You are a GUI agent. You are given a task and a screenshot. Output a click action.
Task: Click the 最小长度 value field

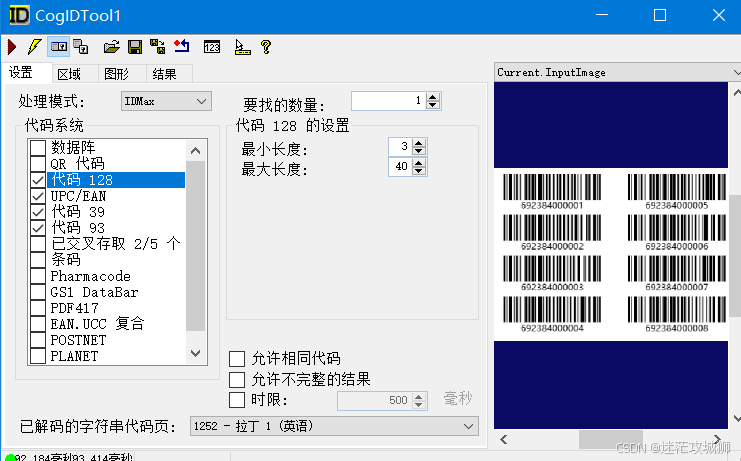tap(400, 147)
